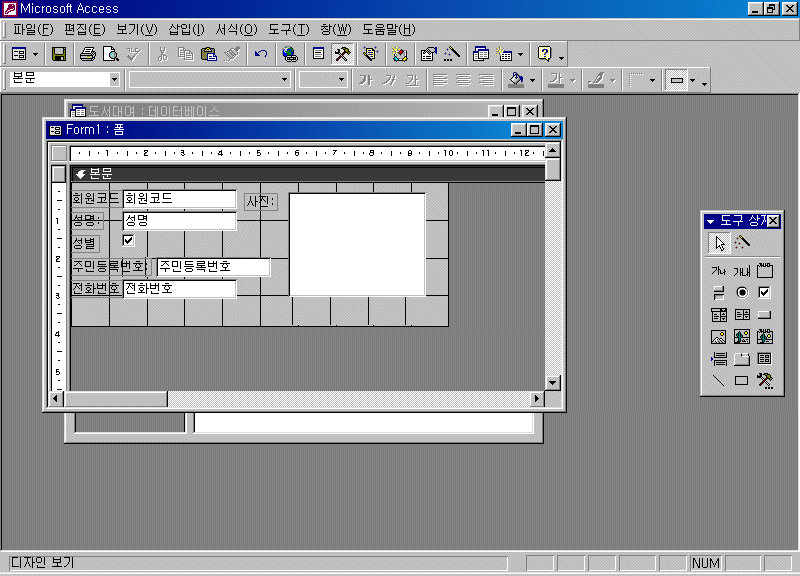
Task: Paste from the clipboard icon
Action: [209, 54]
